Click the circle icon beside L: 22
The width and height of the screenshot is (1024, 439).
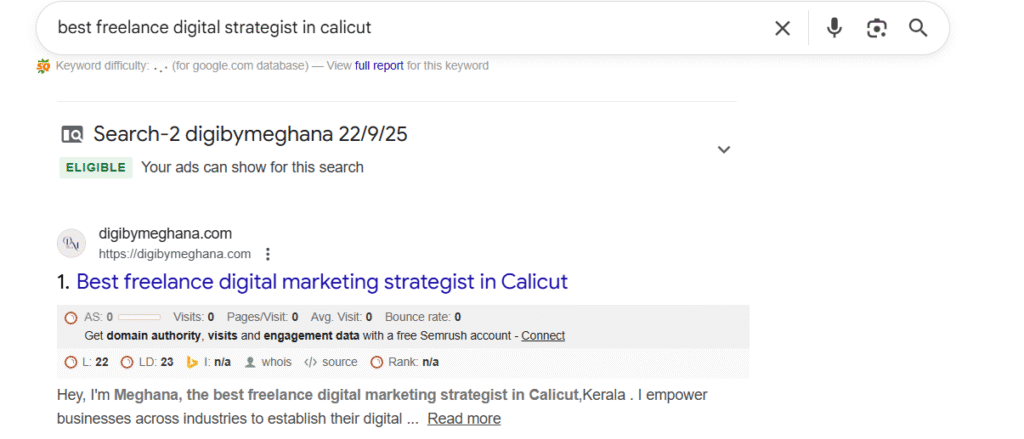pyautogui.click(x=71, y=362)
